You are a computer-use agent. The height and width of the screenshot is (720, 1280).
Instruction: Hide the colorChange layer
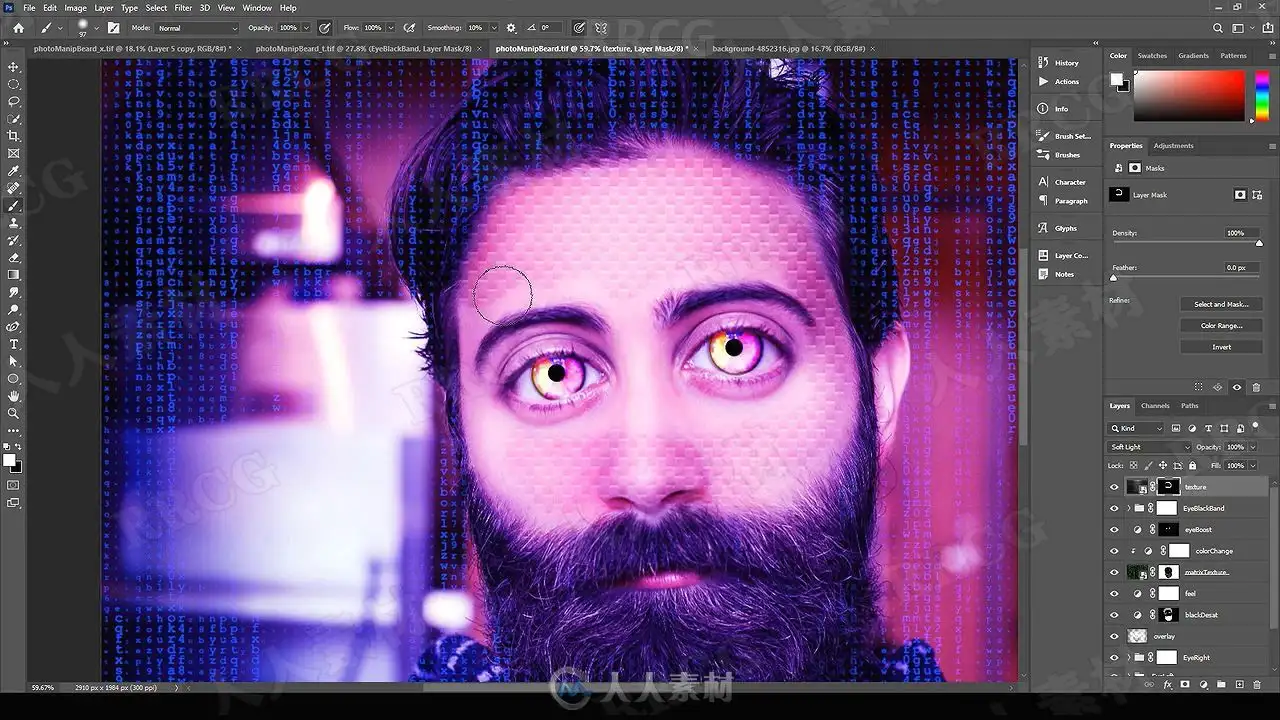click(1114, 551)
